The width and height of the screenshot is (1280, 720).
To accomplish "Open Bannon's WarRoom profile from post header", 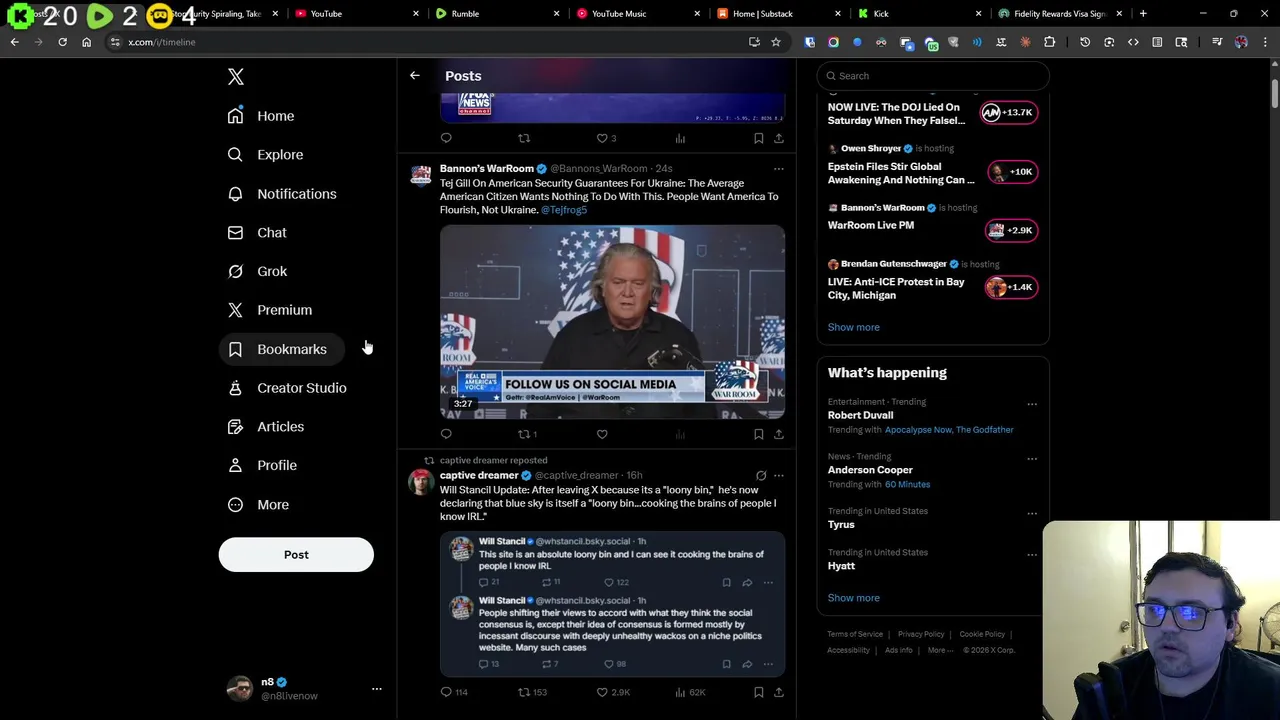I will pos(487,169).
